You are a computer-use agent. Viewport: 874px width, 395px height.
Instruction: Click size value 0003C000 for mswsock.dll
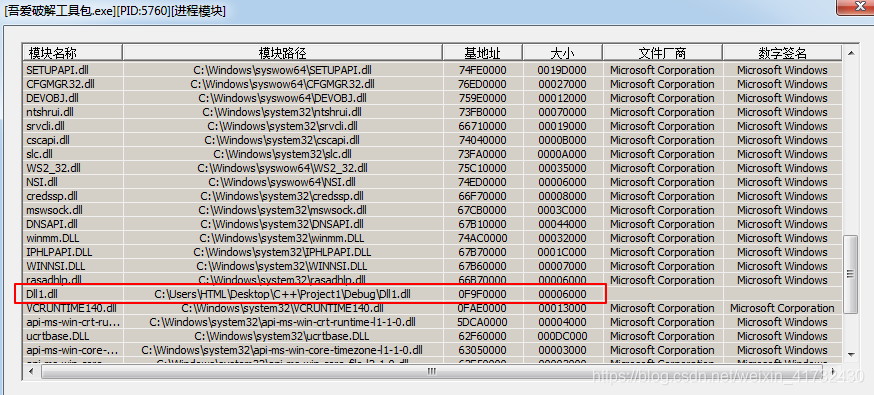[562, 210]
